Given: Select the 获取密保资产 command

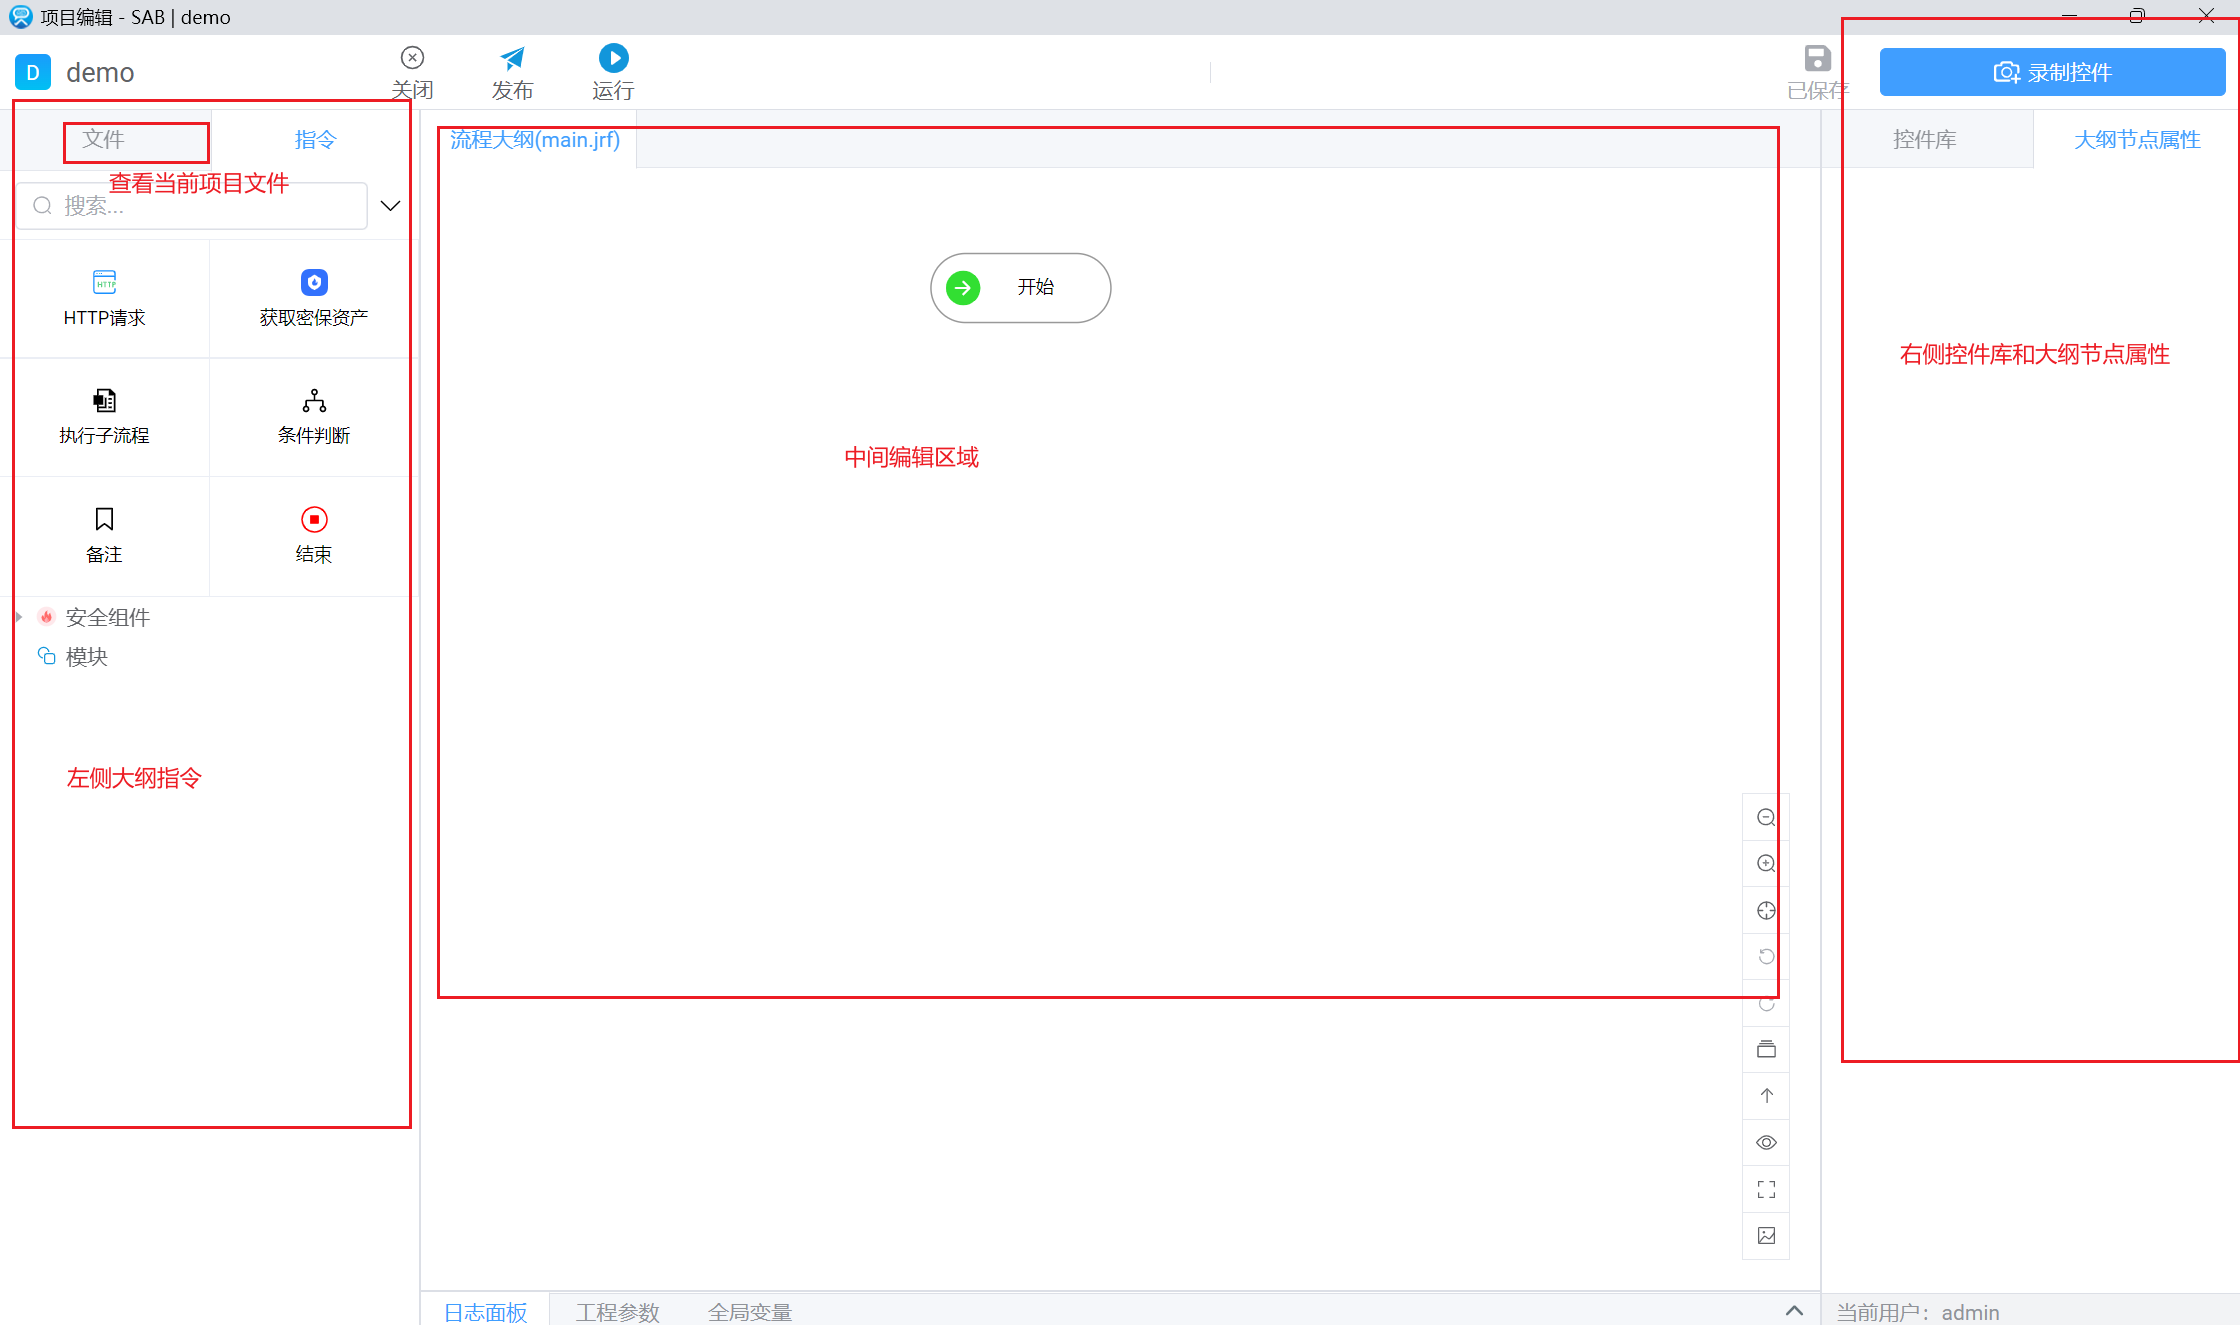Looking at the screenshot, I should [314, 298].
